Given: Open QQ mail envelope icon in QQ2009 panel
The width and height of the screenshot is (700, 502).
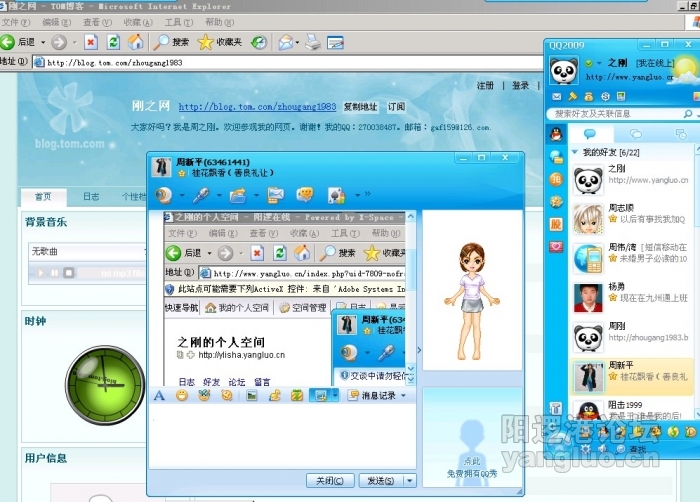Looking at the screenshot, I should click(x=557, y=96).
